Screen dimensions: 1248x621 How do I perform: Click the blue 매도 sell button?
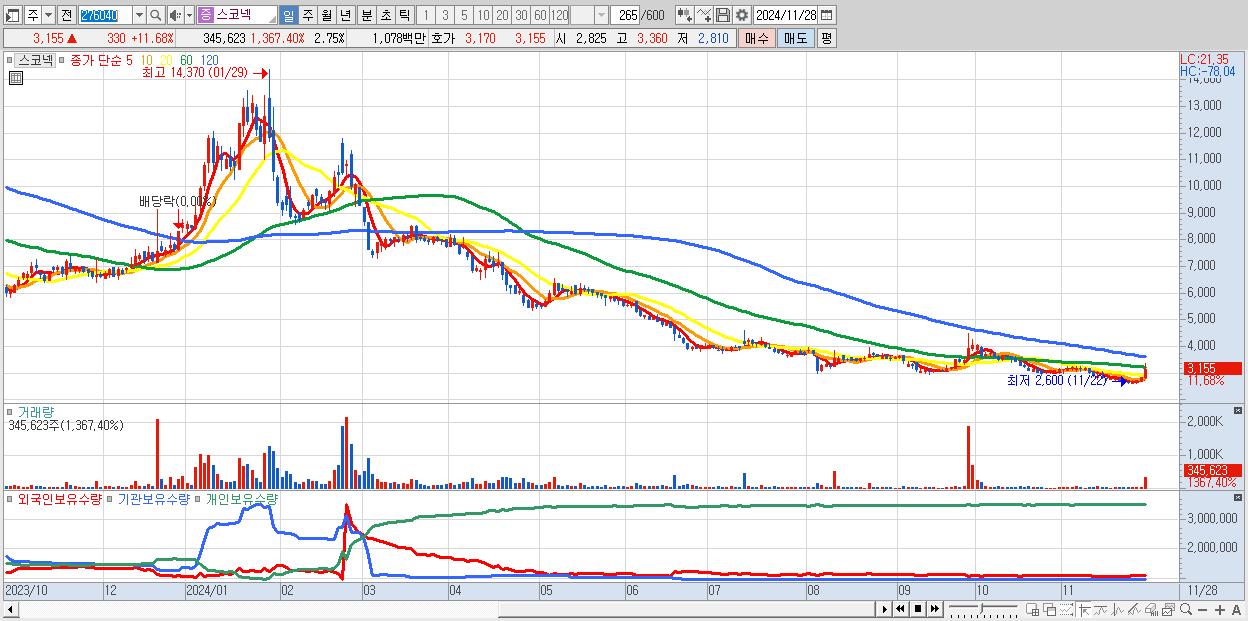(796, 39)
